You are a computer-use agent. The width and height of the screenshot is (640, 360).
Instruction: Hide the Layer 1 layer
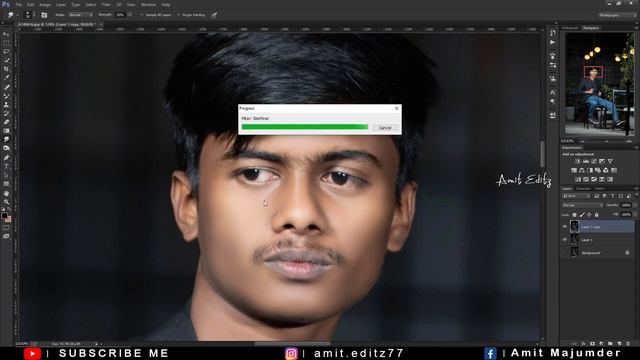tap(564, 240)
